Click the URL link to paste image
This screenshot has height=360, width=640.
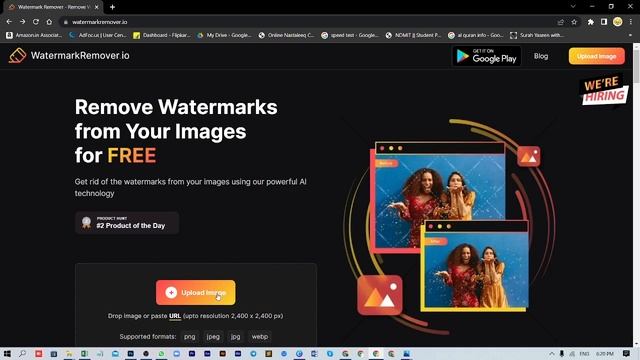coord(175,316)
